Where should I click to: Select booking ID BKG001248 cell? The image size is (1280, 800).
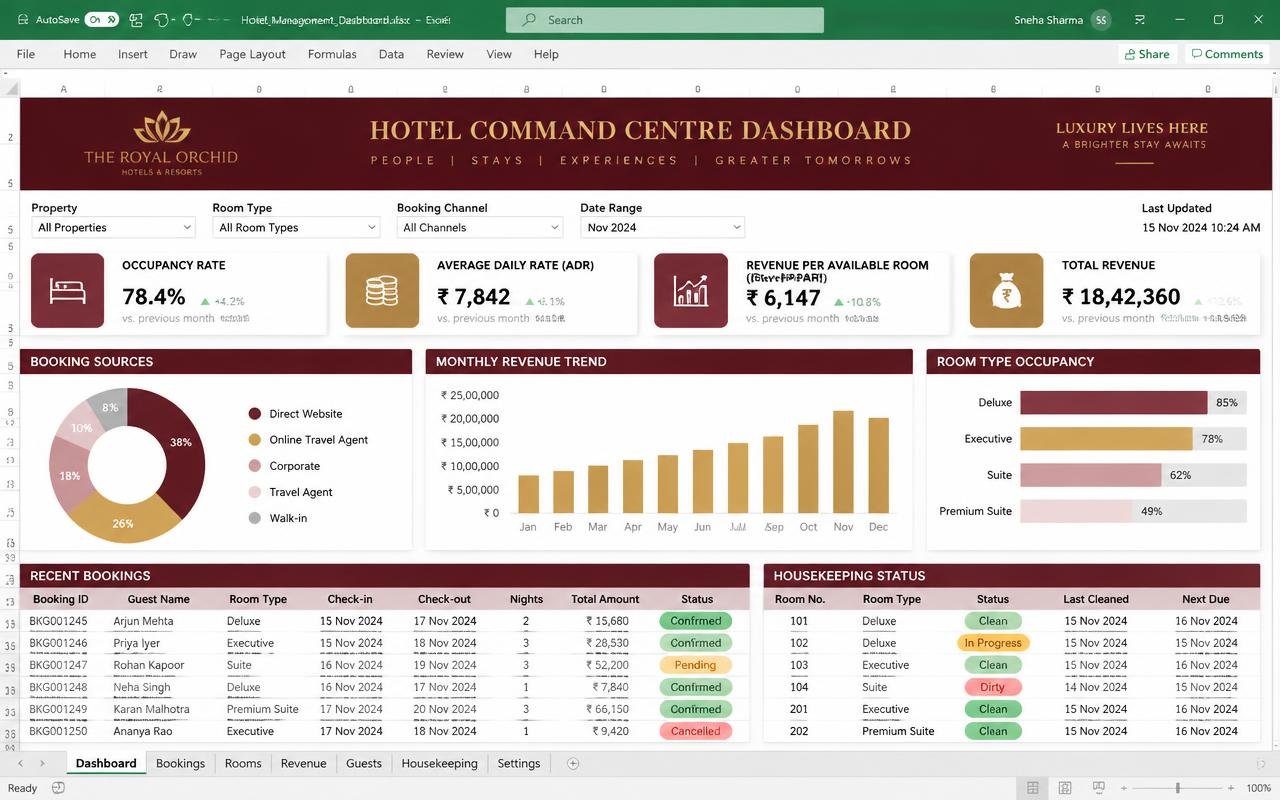[58, 687]
